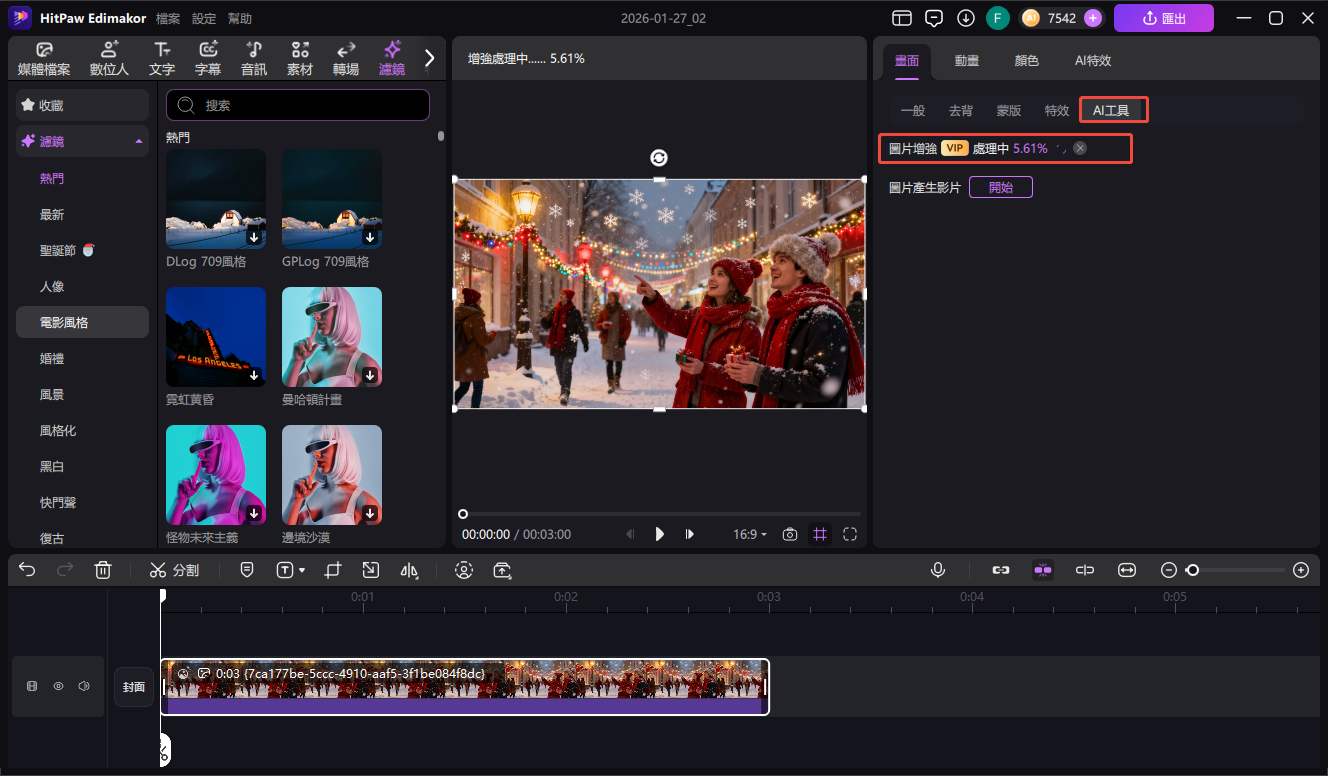Expand more toolbar tabs with right chevron
The height and width of the screenshot is (776, 1328).
coord(429,58)
